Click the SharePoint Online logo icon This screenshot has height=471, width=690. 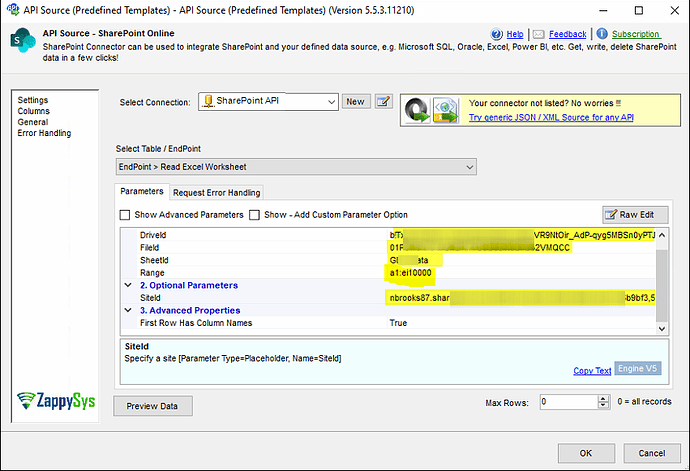[23, 40]
